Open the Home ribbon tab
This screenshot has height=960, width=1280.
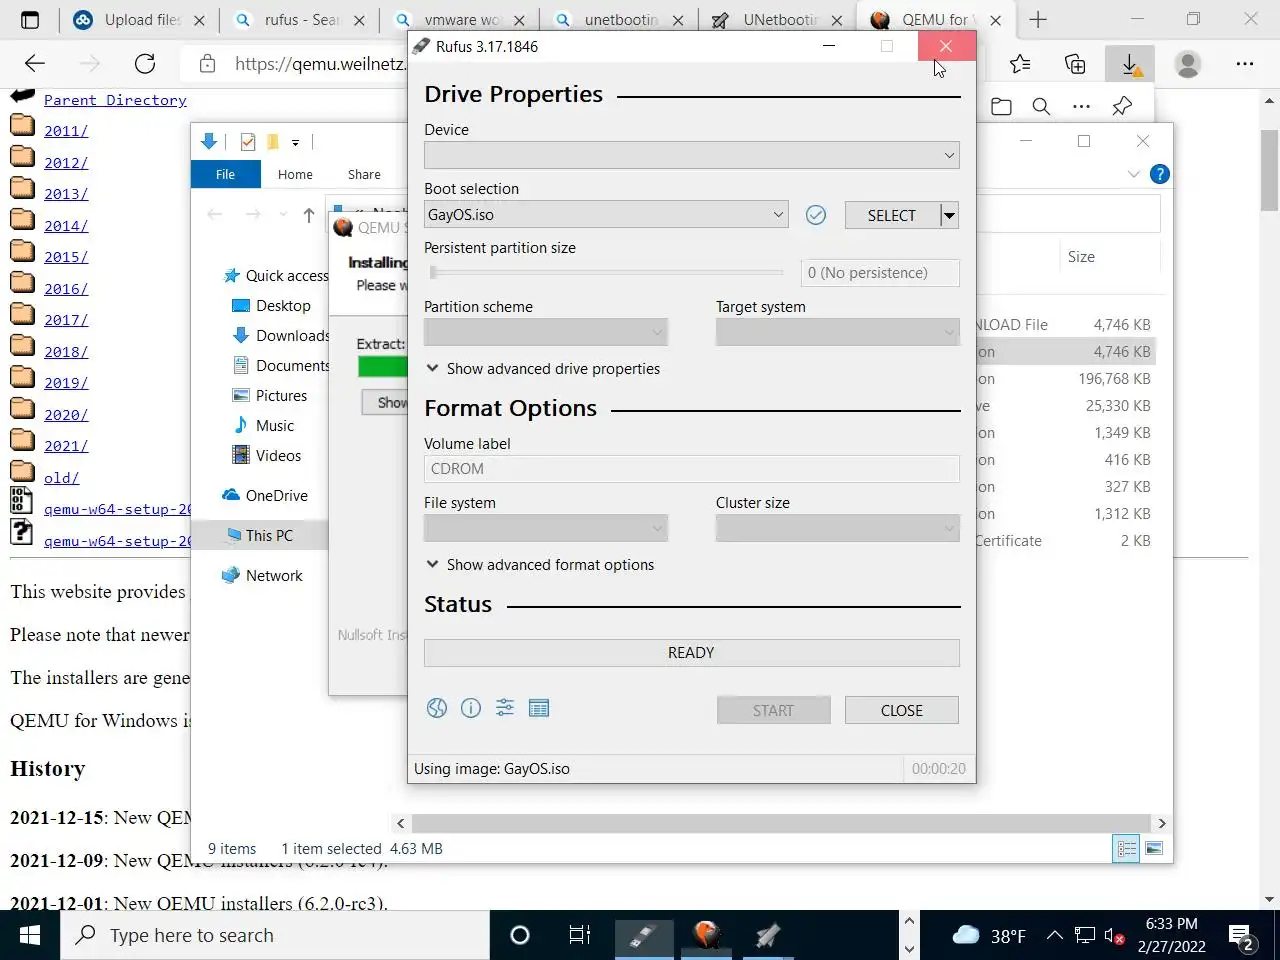[x=295, y=174]
